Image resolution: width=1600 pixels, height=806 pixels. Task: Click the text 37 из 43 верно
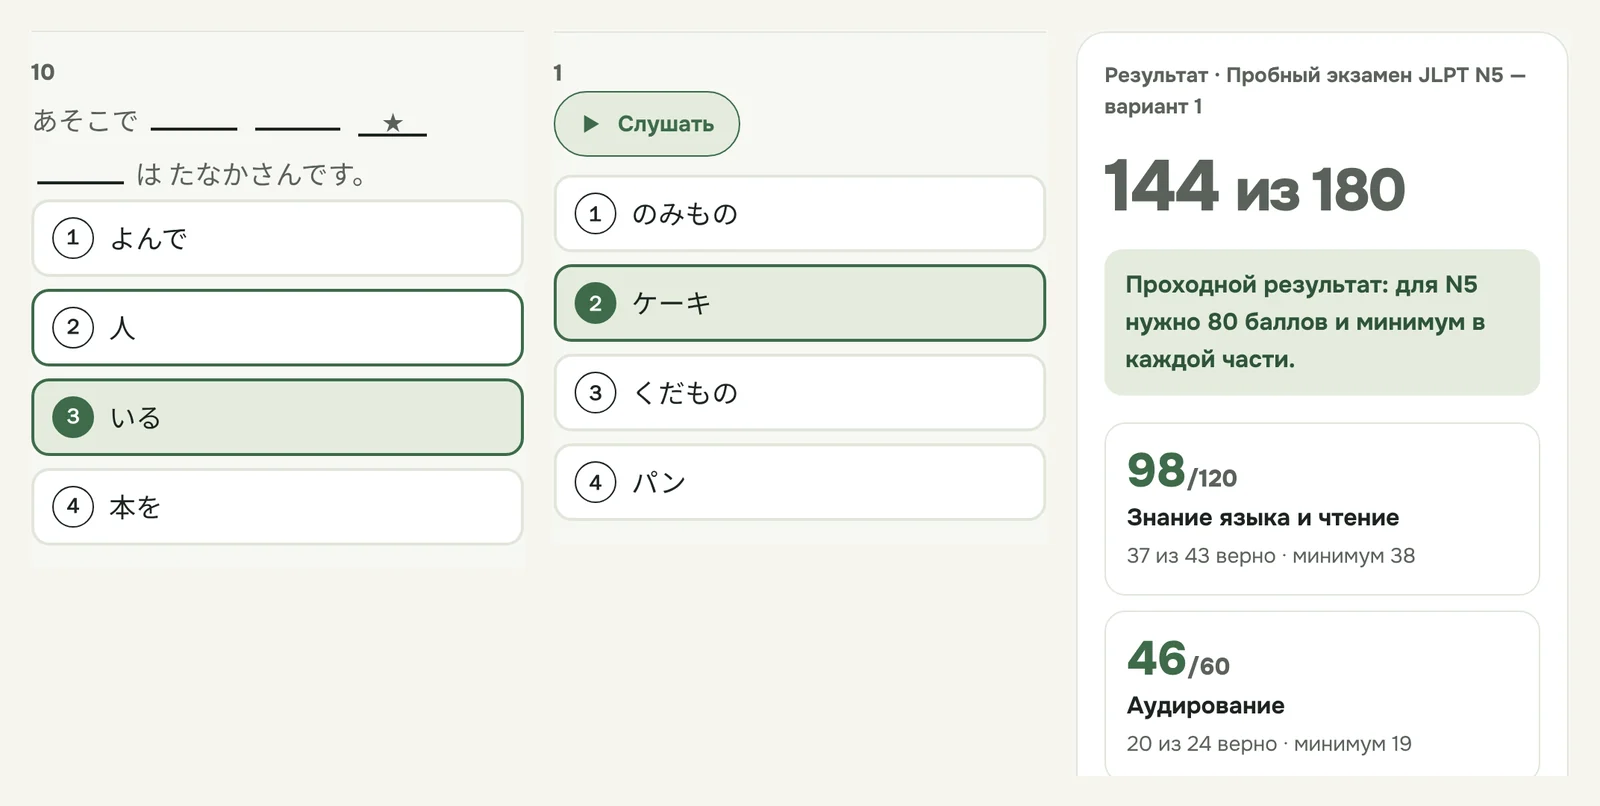(x=1201, y=556)
